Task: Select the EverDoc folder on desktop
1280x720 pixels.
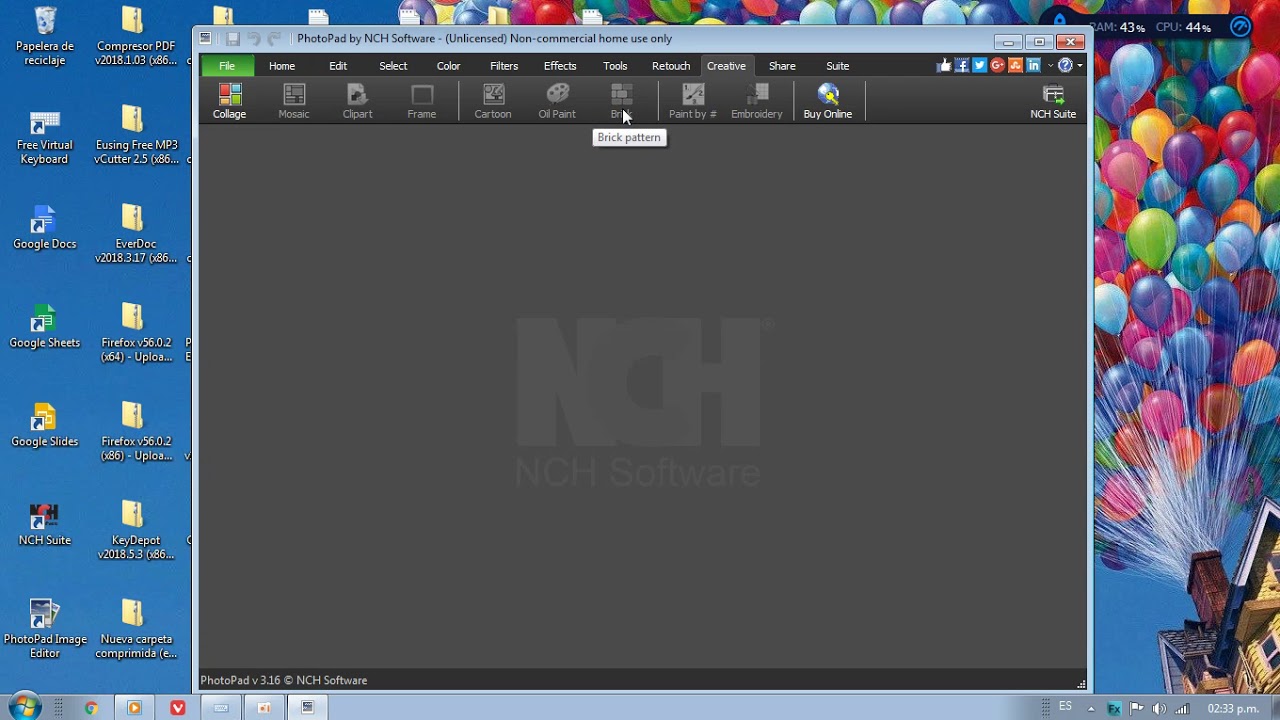Action: coord(136,234)
